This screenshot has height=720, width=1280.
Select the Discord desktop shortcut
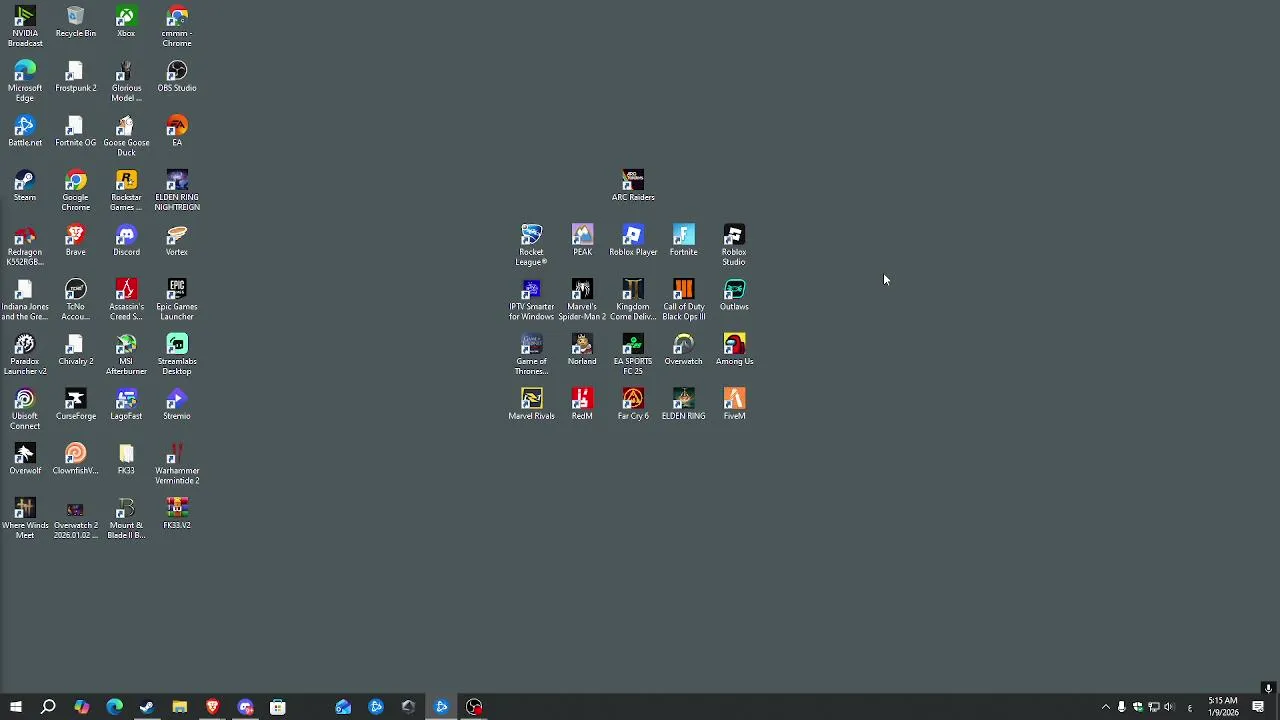(126, 241)
